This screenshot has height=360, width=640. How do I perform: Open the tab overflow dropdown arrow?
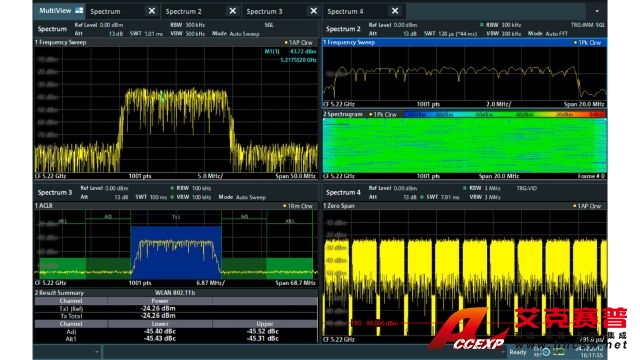click(597, 11)
